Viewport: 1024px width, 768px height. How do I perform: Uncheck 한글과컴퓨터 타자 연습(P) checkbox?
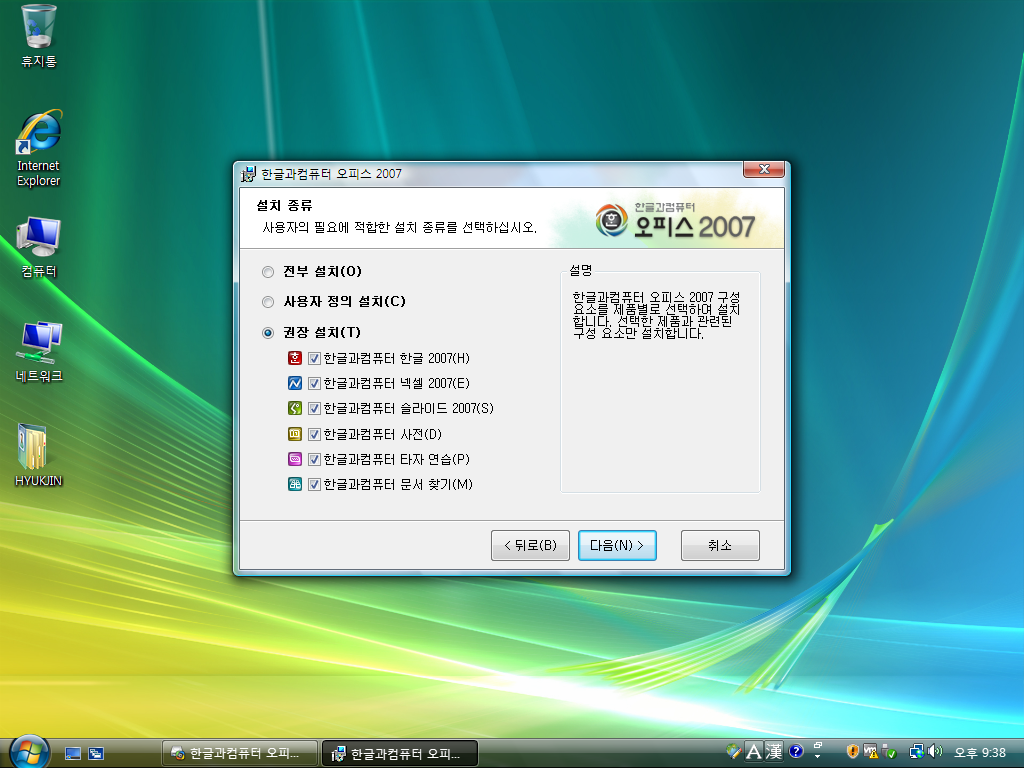[x=314, y=460]
